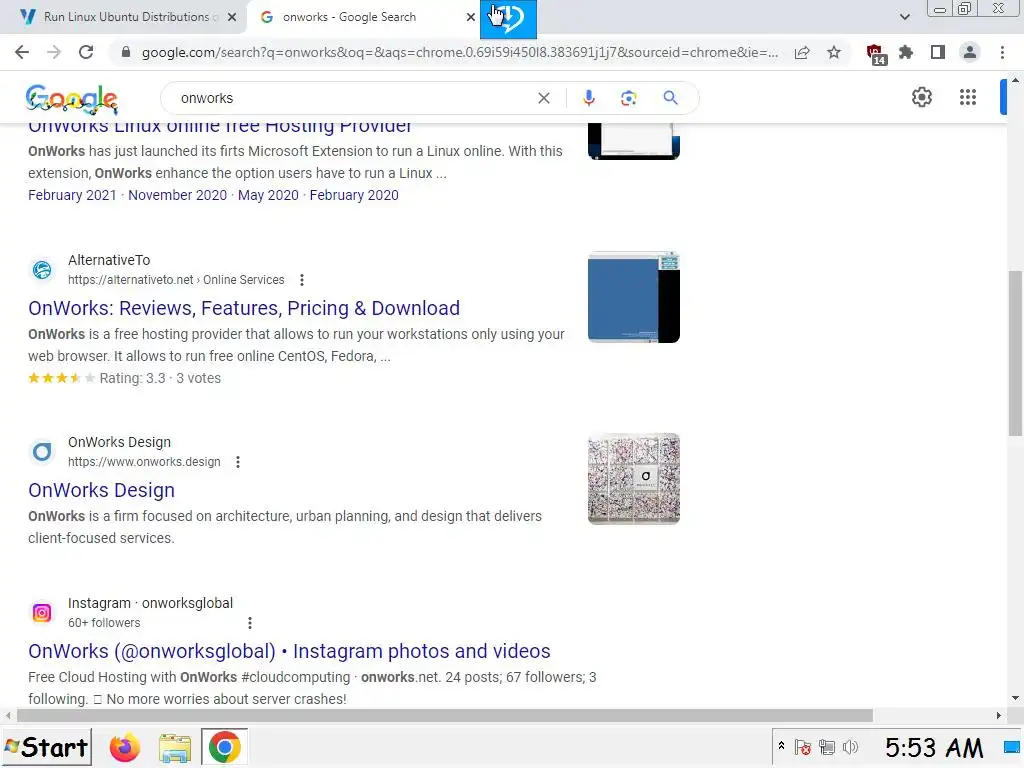This screenshot has height=768, width=1024.
Task: Open OnWorks (@onworksglobal) Instagram result
Action: [289, 651]
